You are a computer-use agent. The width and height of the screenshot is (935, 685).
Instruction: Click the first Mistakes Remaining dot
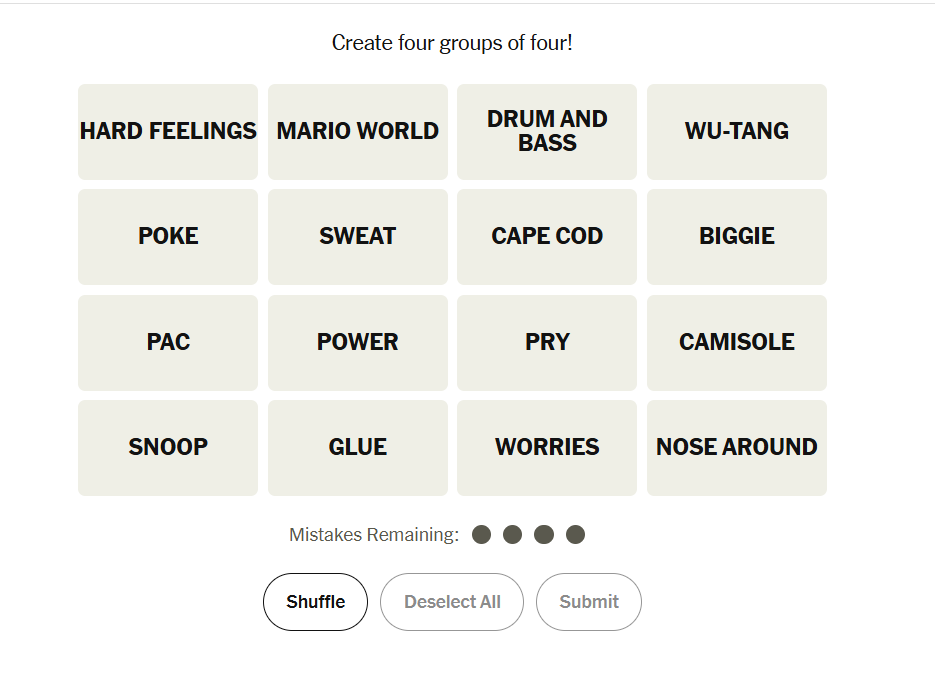(481, 535)
